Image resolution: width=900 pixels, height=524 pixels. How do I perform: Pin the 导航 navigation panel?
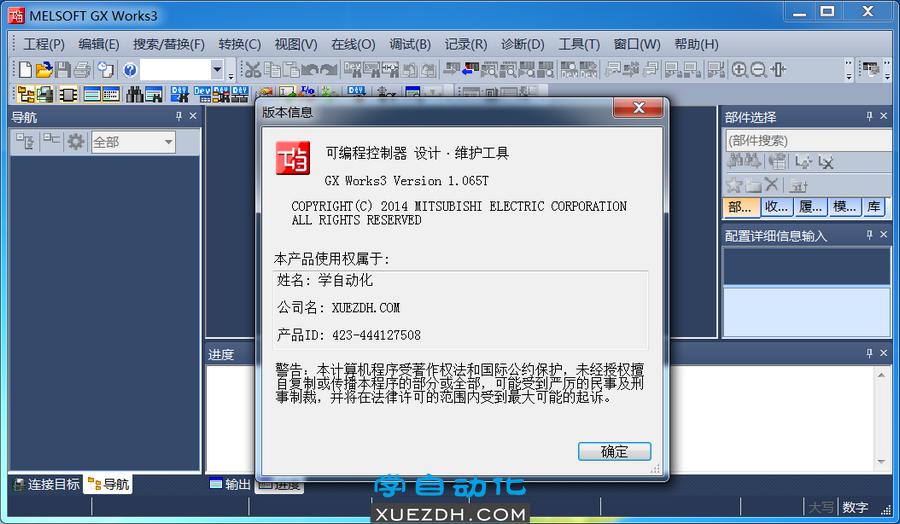pos(179,117)
